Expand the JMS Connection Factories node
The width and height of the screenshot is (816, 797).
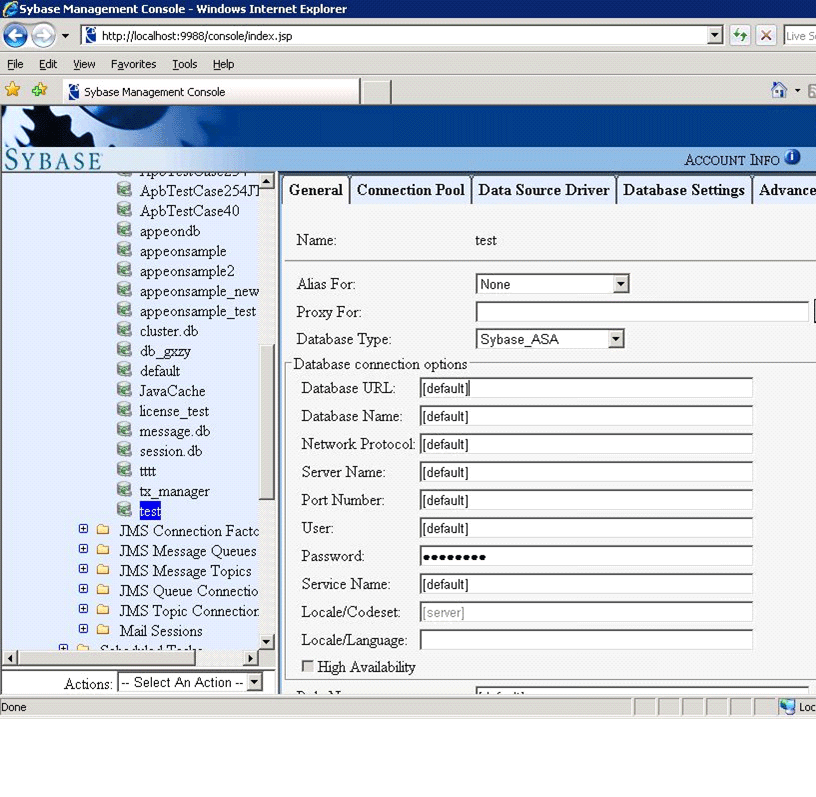pos(83,529)
